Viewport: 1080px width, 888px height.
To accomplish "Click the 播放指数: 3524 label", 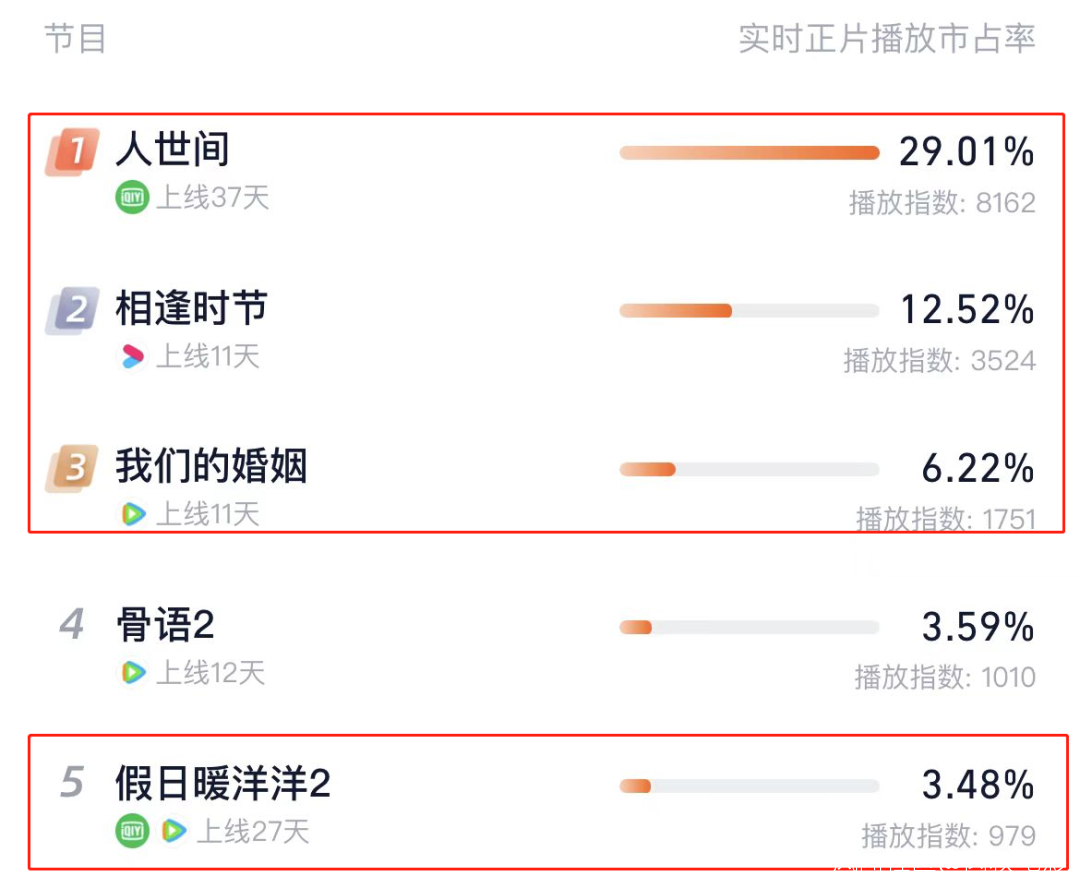I will (x=939, y=360).
